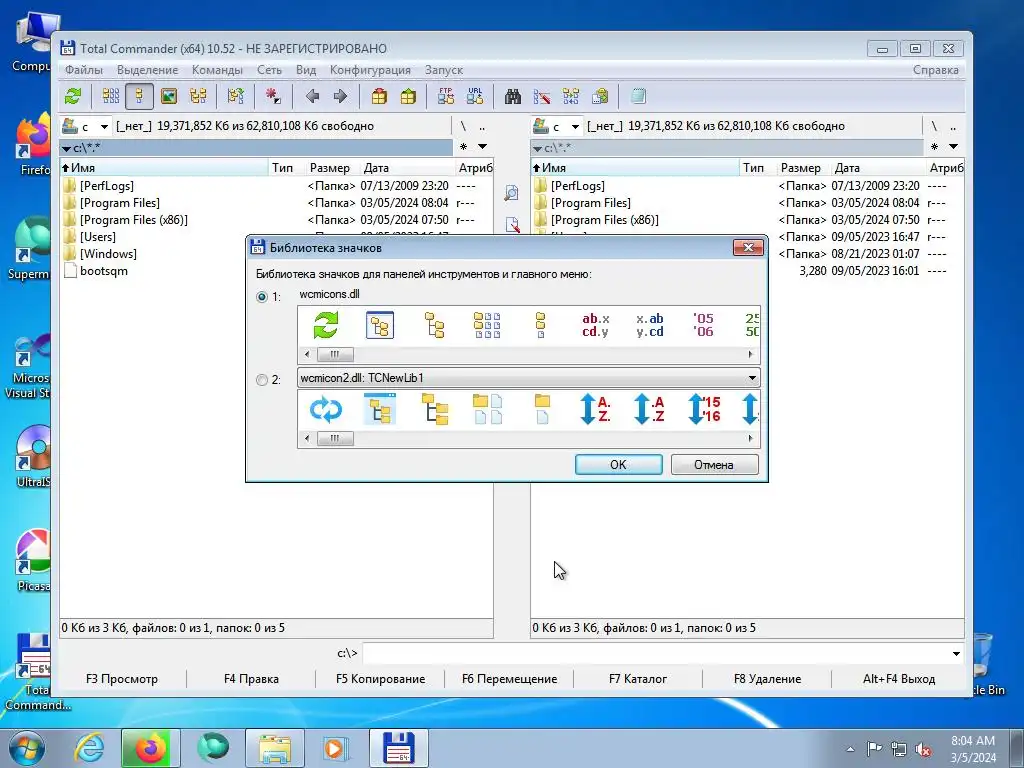Enable thumbnail view in main toolbar
Image resolution: width=1024 pixels, height=768 pixels.
coord(168,97)
